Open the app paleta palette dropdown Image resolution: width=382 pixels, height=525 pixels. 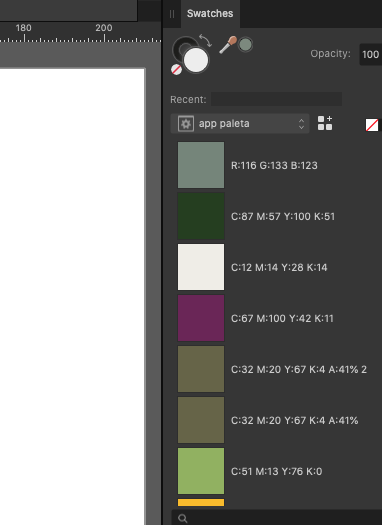coord(240,124)
